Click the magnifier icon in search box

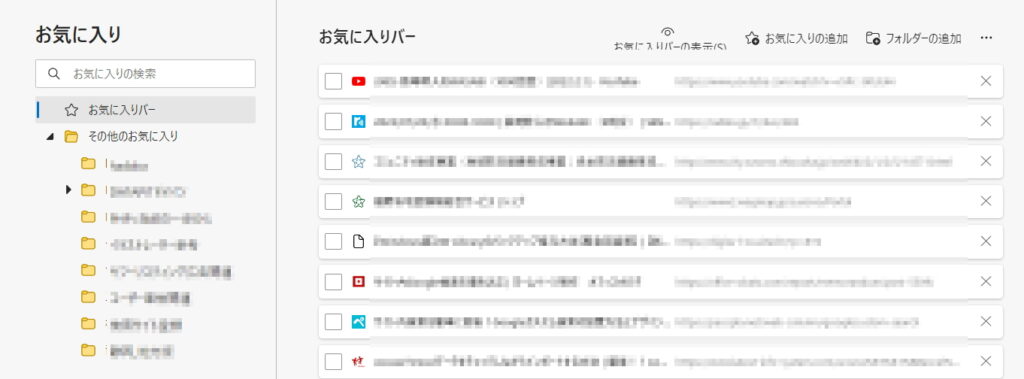tap(55, 74)
